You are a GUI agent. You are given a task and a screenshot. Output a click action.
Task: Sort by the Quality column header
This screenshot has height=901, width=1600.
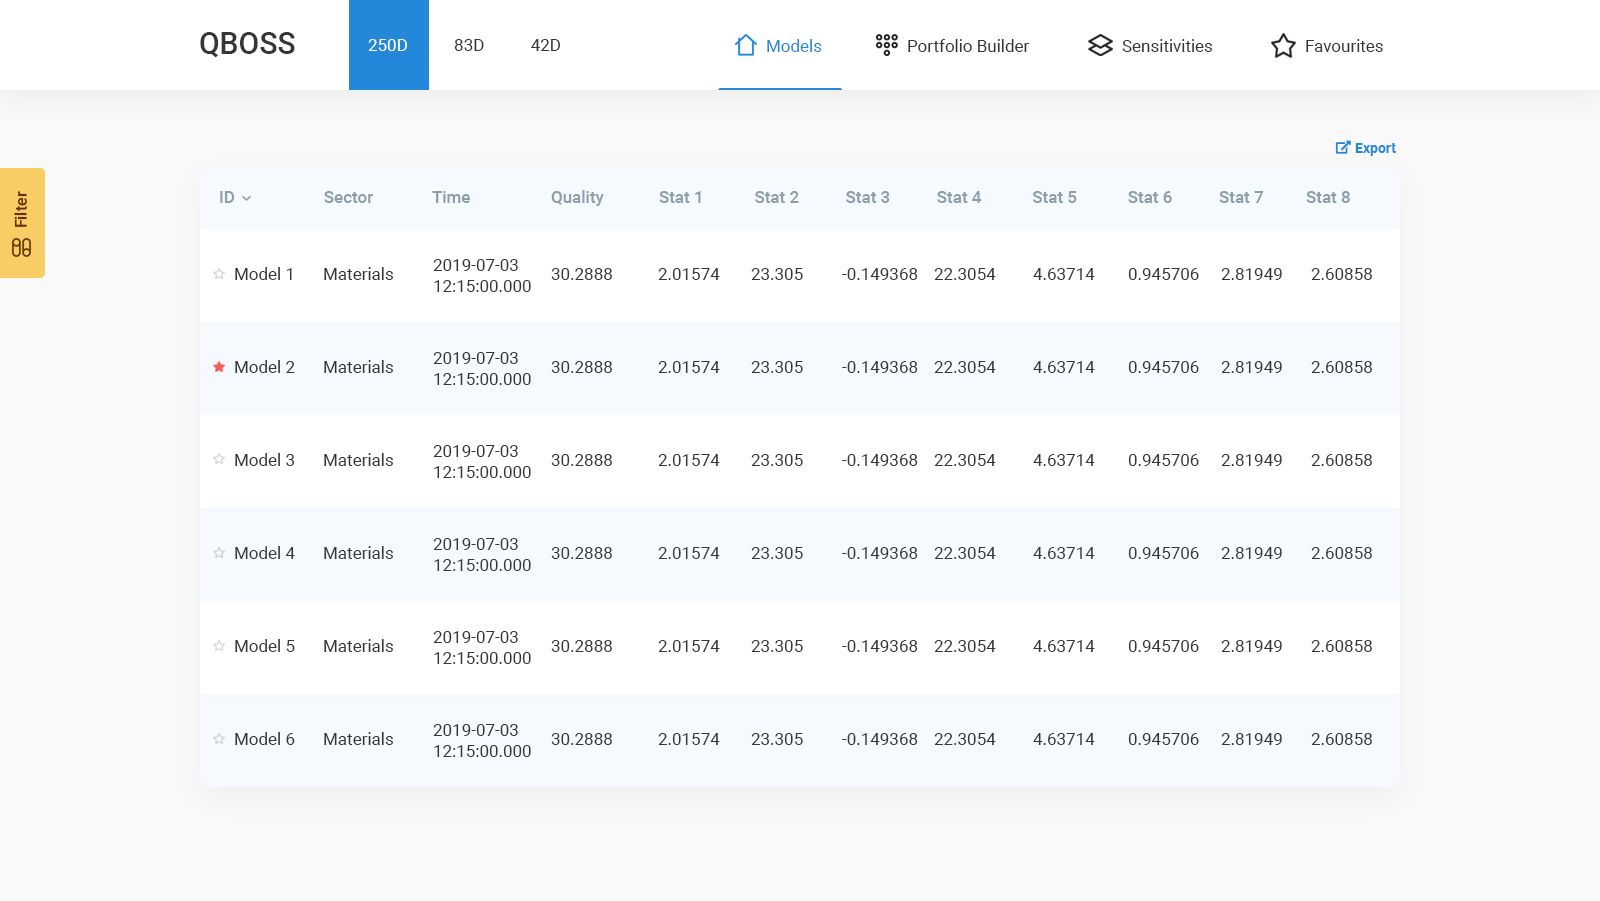[576, 197]
